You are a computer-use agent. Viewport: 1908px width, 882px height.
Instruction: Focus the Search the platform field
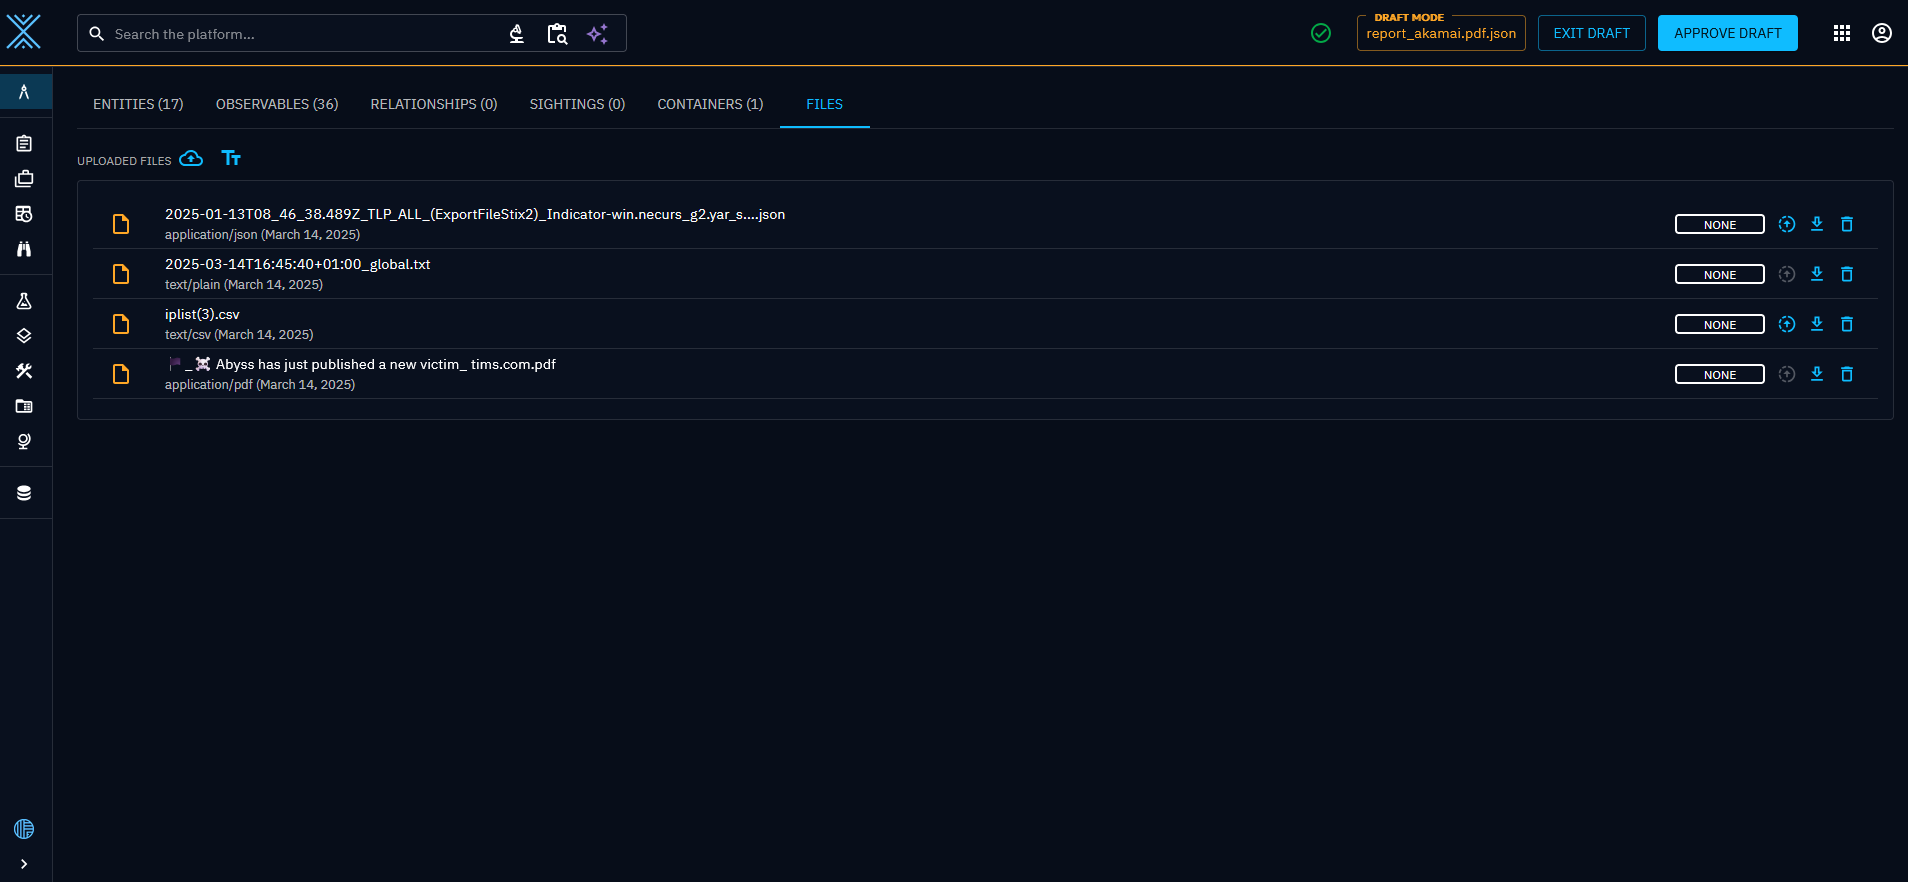click(300, 34)
